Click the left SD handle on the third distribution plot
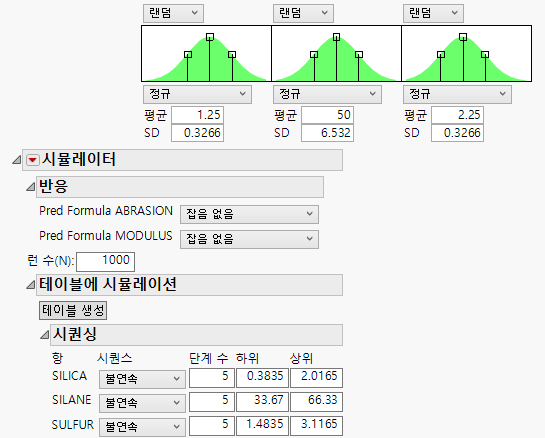 click(x=441, y=55)
